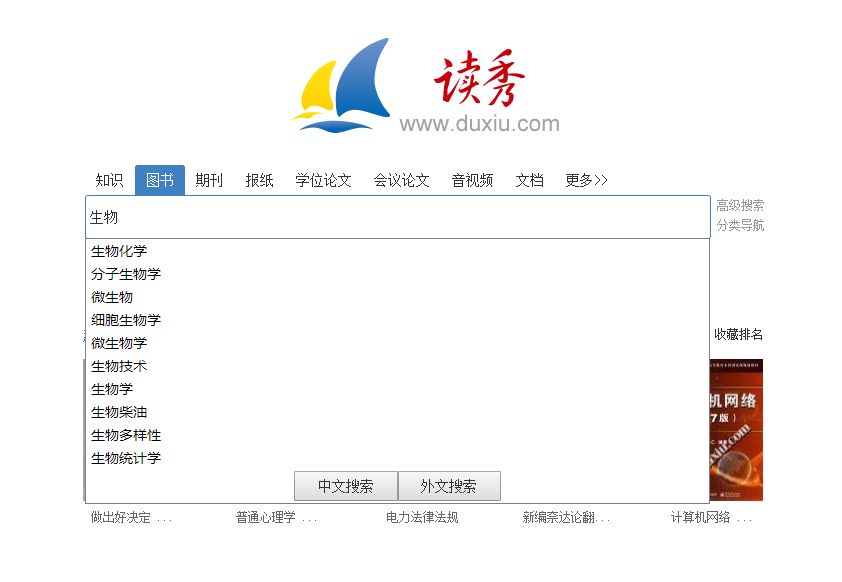This screenshot has height=582, width=842.
Task: Click the 外文搜索 button
Action: [x=449, y=486]
